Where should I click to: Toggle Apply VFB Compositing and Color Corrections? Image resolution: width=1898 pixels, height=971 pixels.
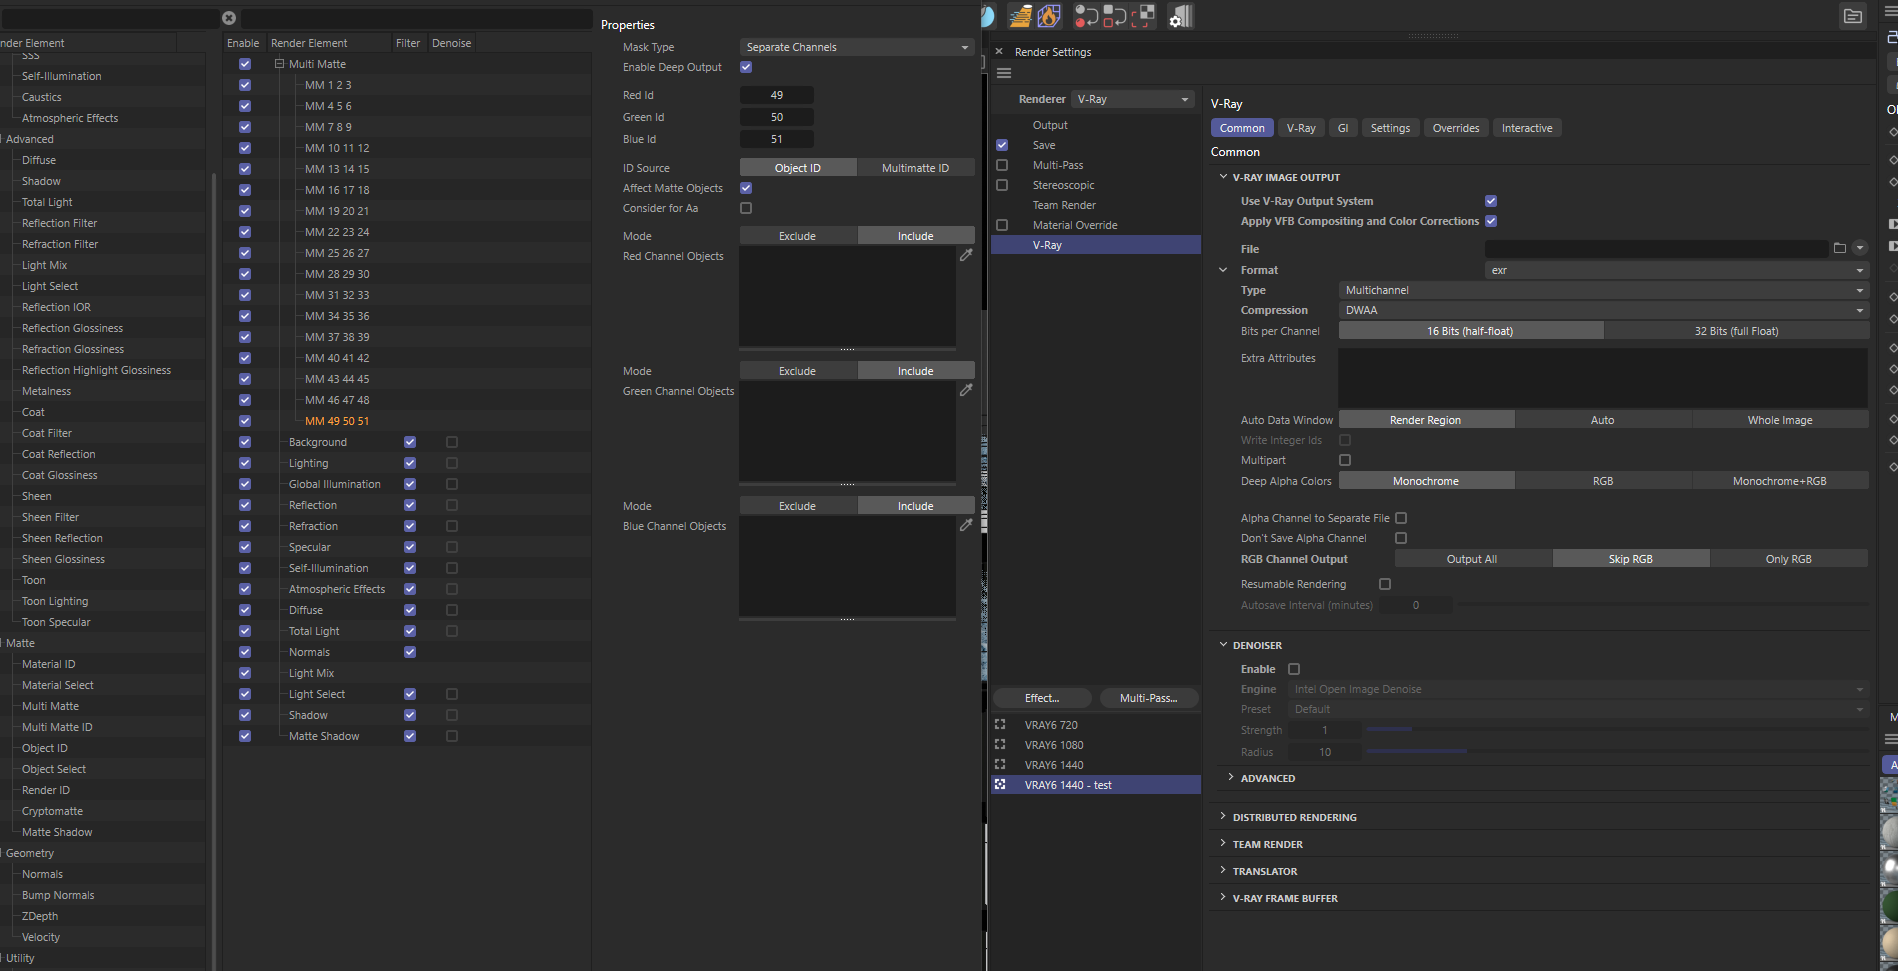(x=1491, y=221)
